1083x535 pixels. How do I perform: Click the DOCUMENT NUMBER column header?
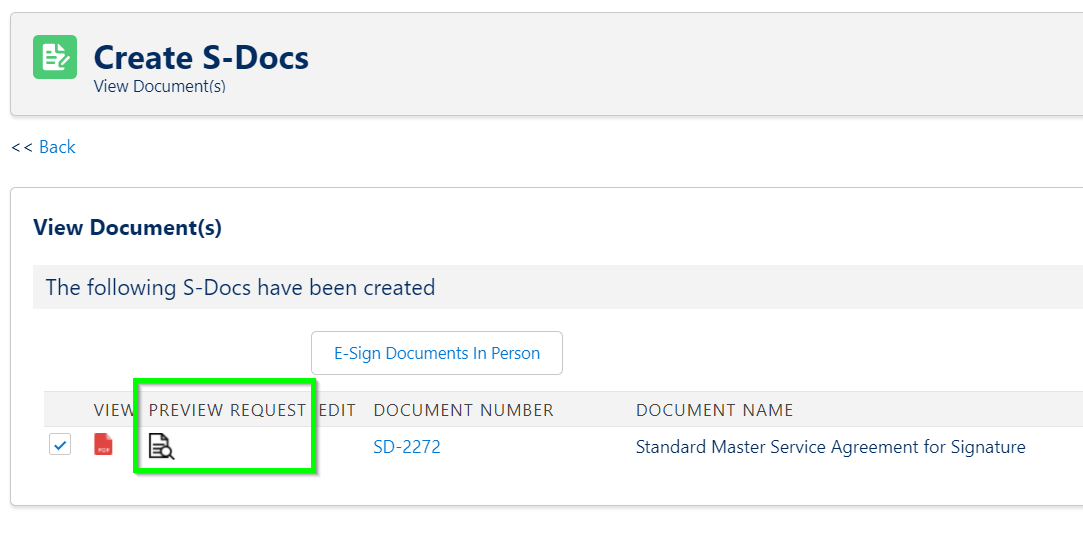point(463,410)
